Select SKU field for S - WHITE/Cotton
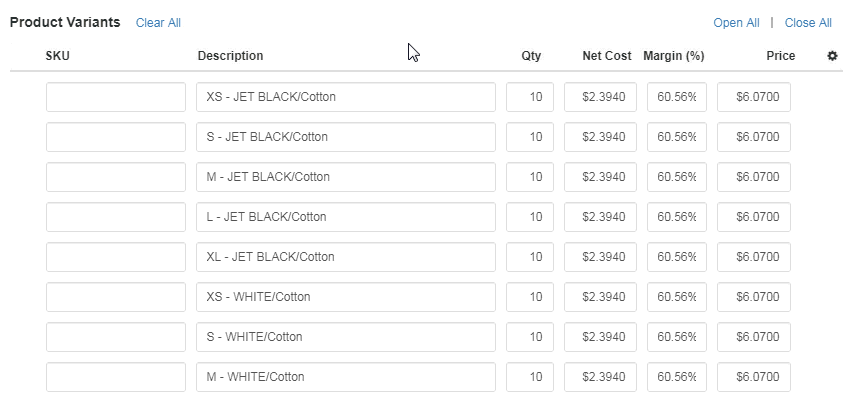 (x=116, y=337)
